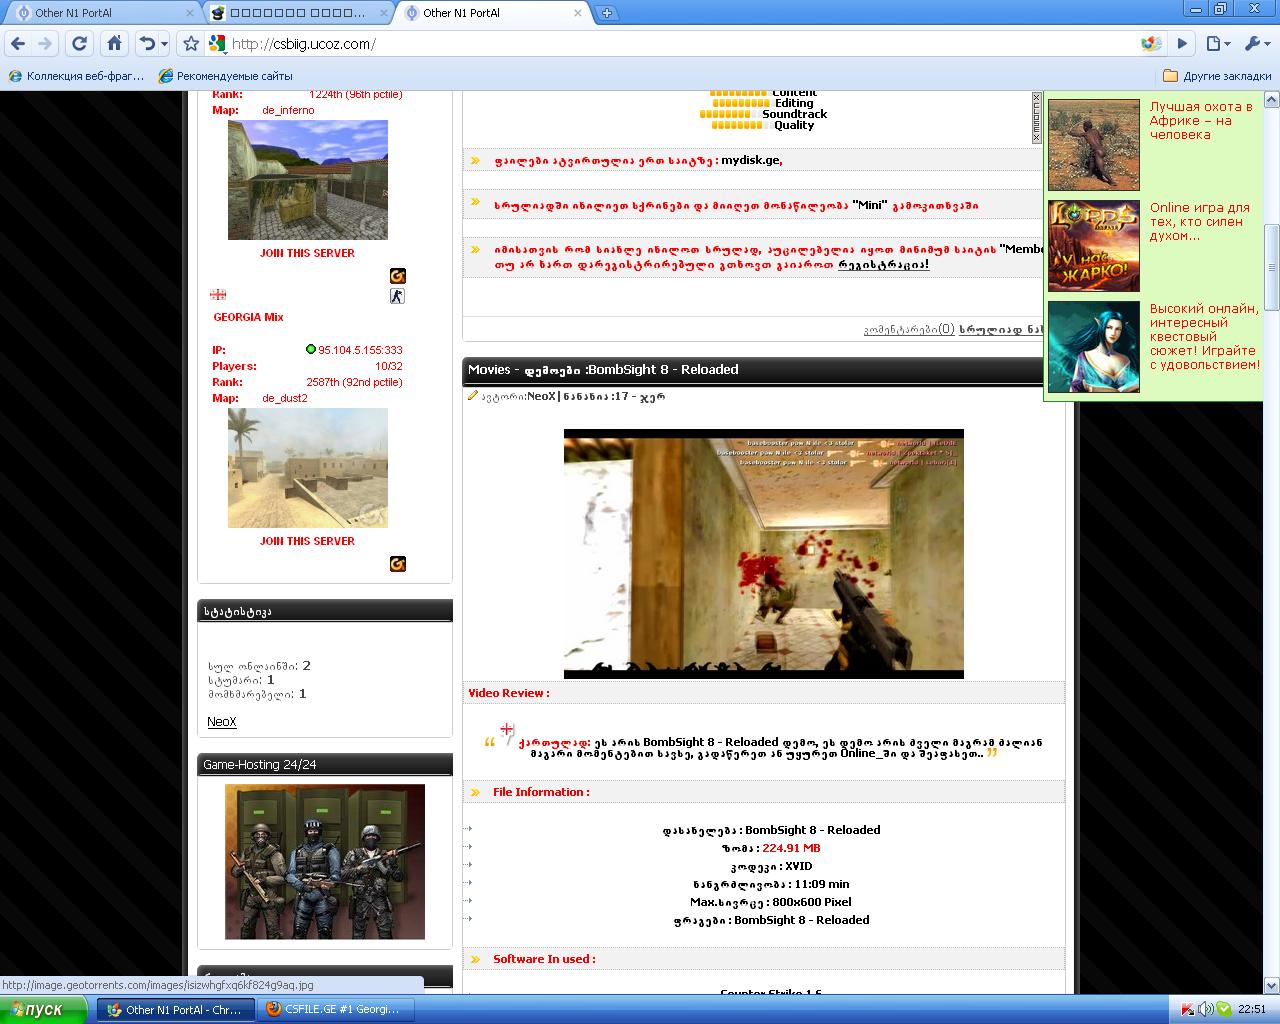Click the green online status dot by the IP

click(x=311, y=350)
